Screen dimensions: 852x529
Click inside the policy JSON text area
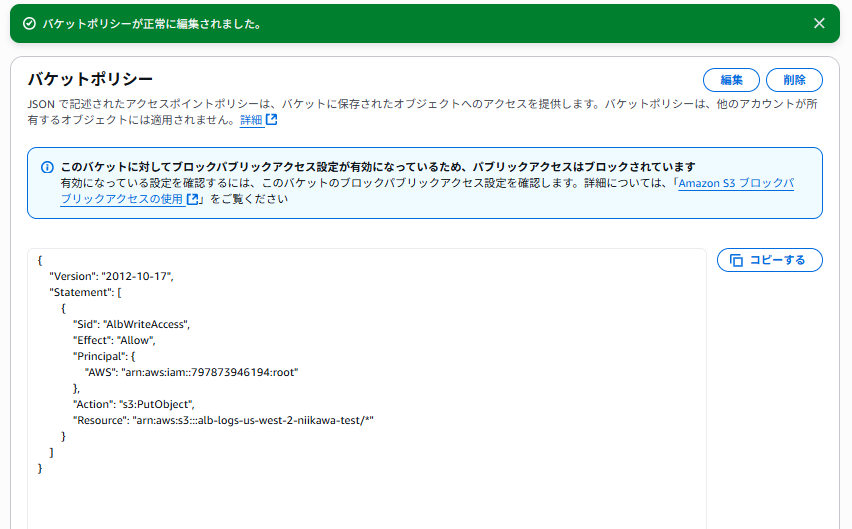[x=367, y=389]
